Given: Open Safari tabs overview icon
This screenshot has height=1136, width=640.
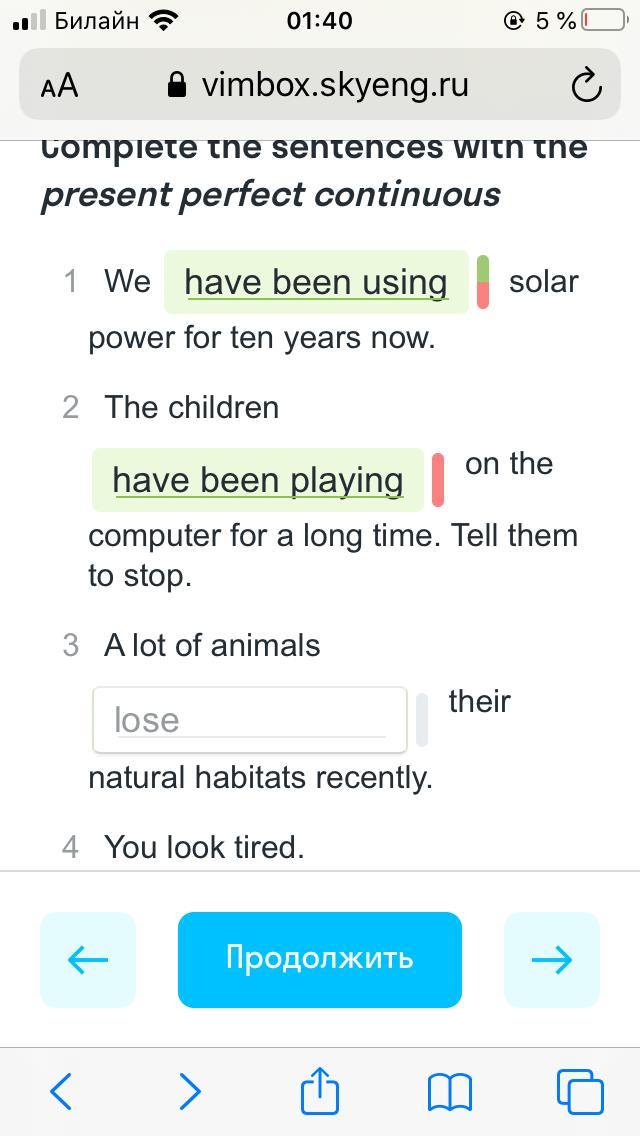Looking at the screenshot, I should (x=580, y=1091).
